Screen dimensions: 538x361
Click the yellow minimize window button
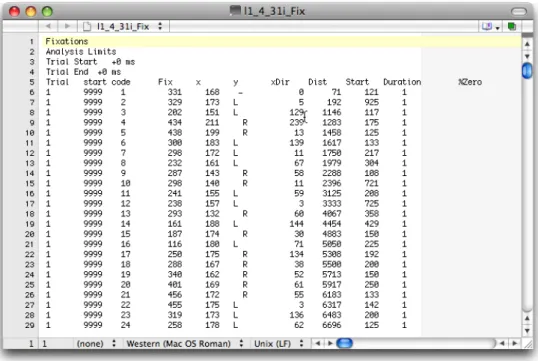point(31,12)
